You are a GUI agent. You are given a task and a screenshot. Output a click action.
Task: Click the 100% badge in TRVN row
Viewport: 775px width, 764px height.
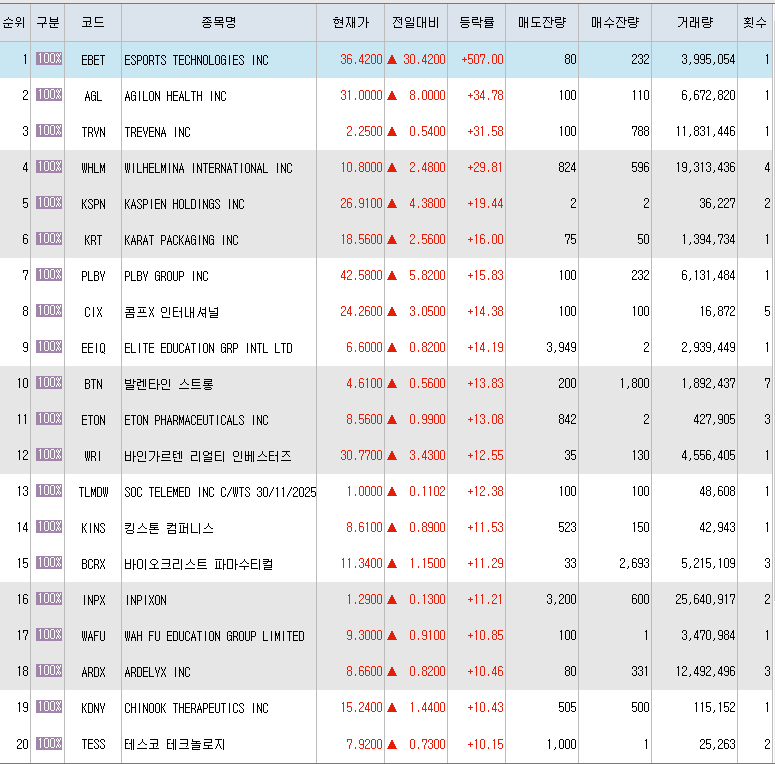(x=49, y=130)
